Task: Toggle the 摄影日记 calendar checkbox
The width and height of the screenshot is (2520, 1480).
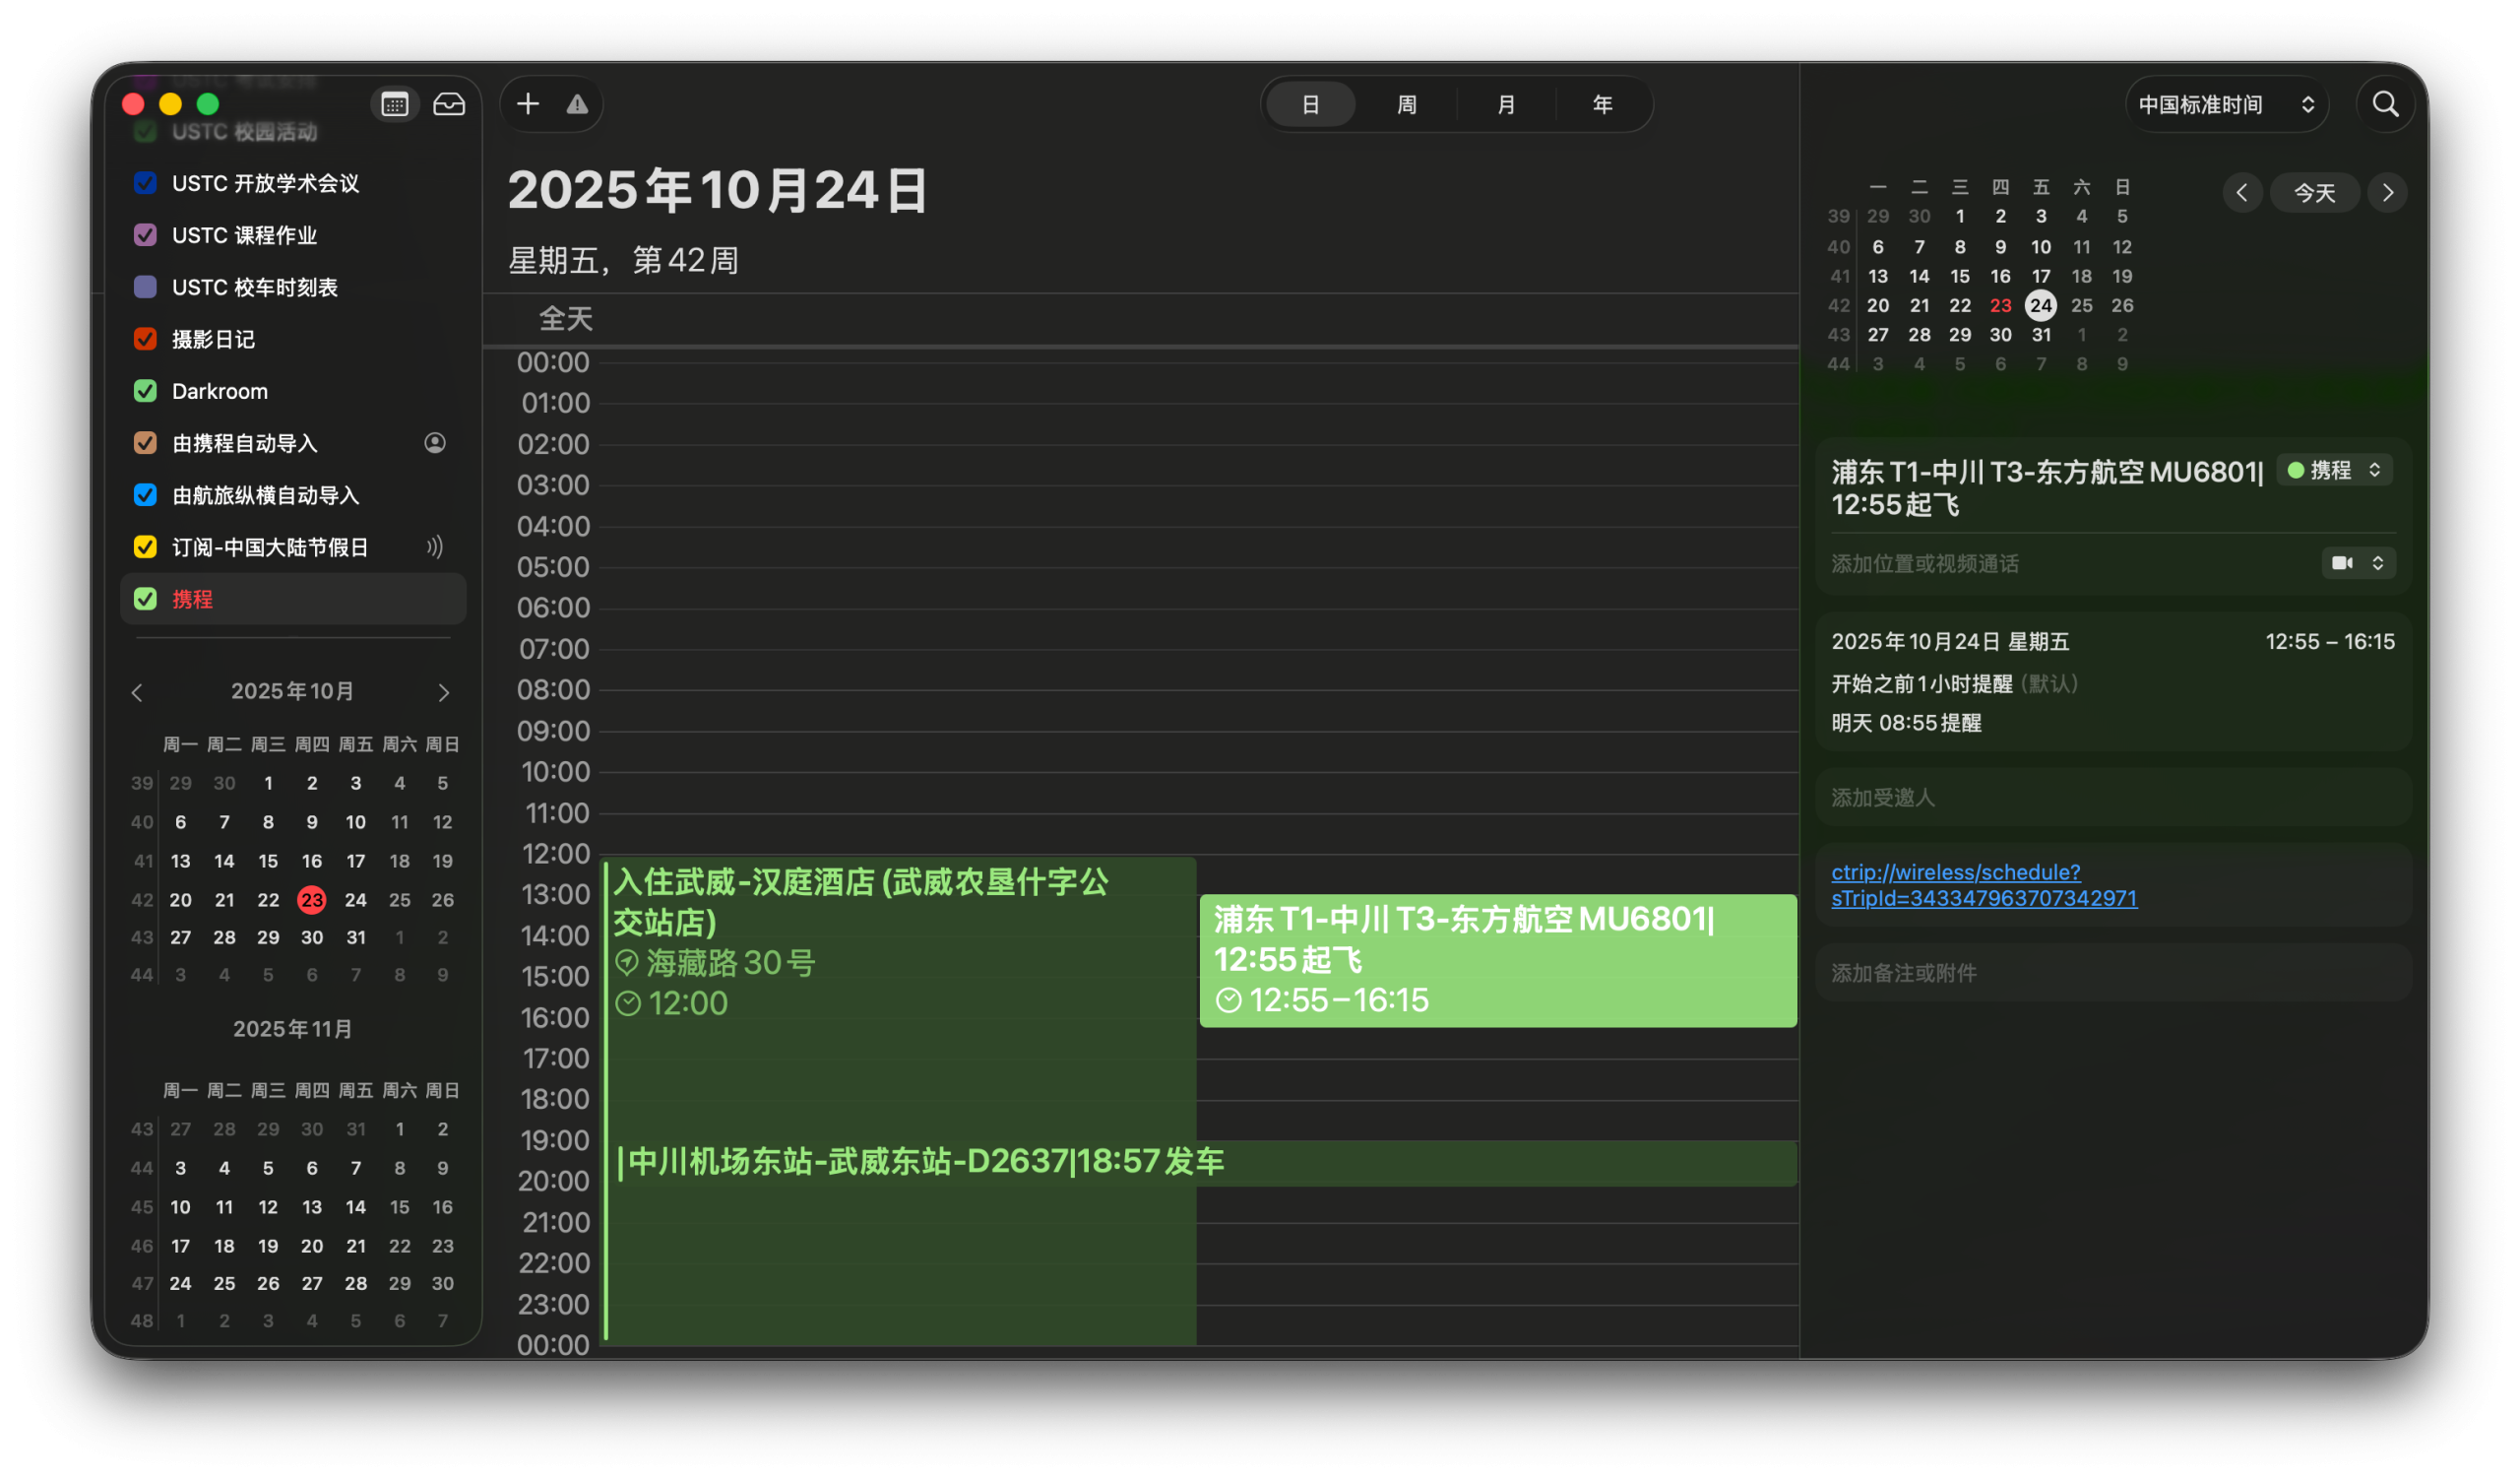Action: pos(145,339)
